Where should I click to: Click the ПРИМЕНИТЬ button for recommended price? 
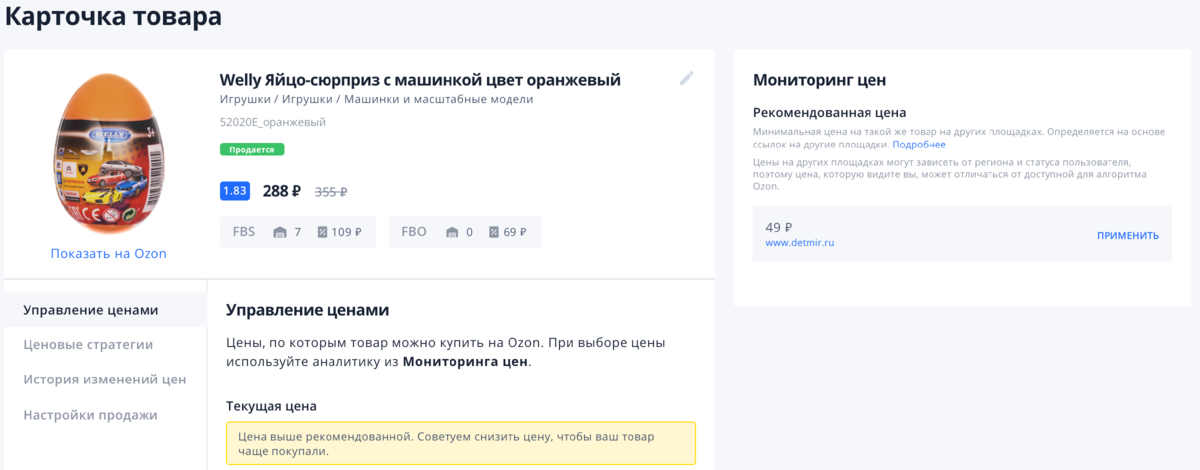click(x=1128, y=236)
